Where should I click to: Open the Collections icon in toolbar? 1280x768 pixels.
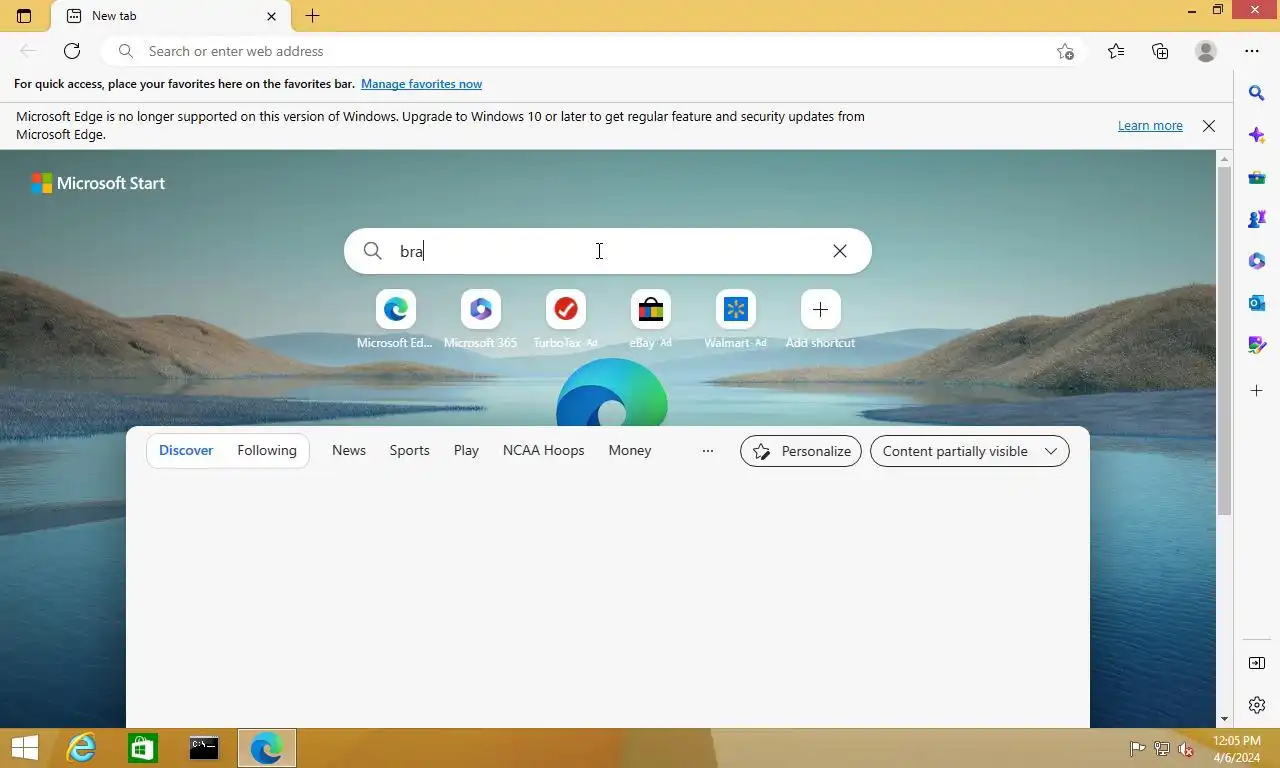click(1160, 51)
